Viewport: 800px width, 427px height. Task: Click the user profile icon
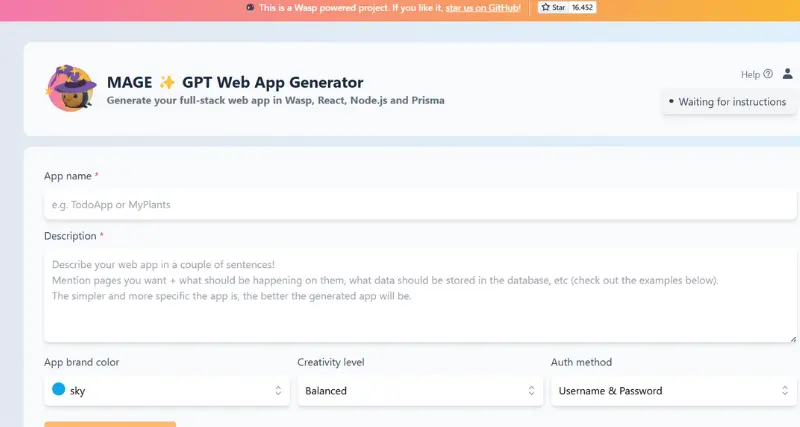pos(787,74)
